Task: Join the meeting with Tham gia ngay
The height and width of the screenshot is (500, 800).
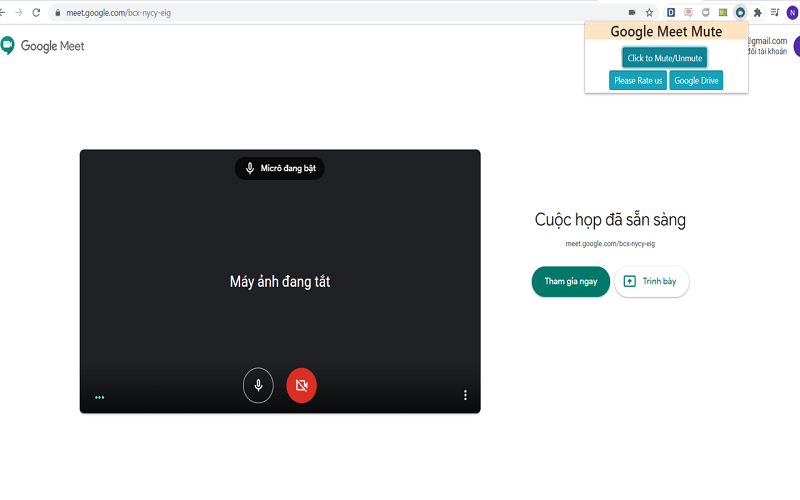Action: 570,281
